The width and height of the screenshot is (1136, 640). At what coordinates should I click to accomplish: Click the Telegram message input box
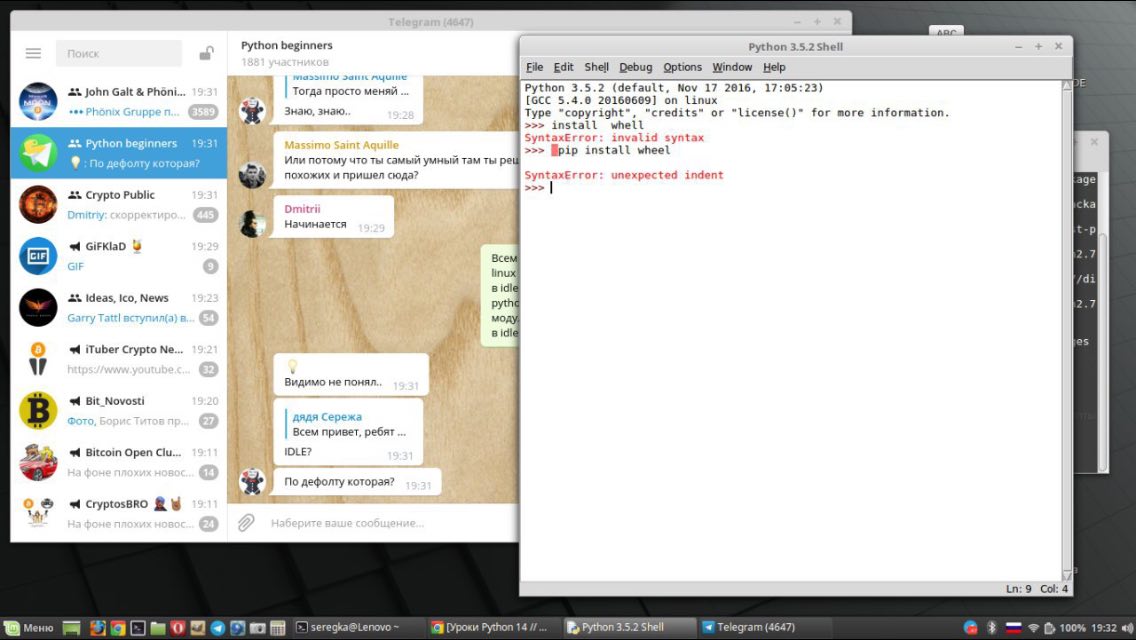point(391,523)
